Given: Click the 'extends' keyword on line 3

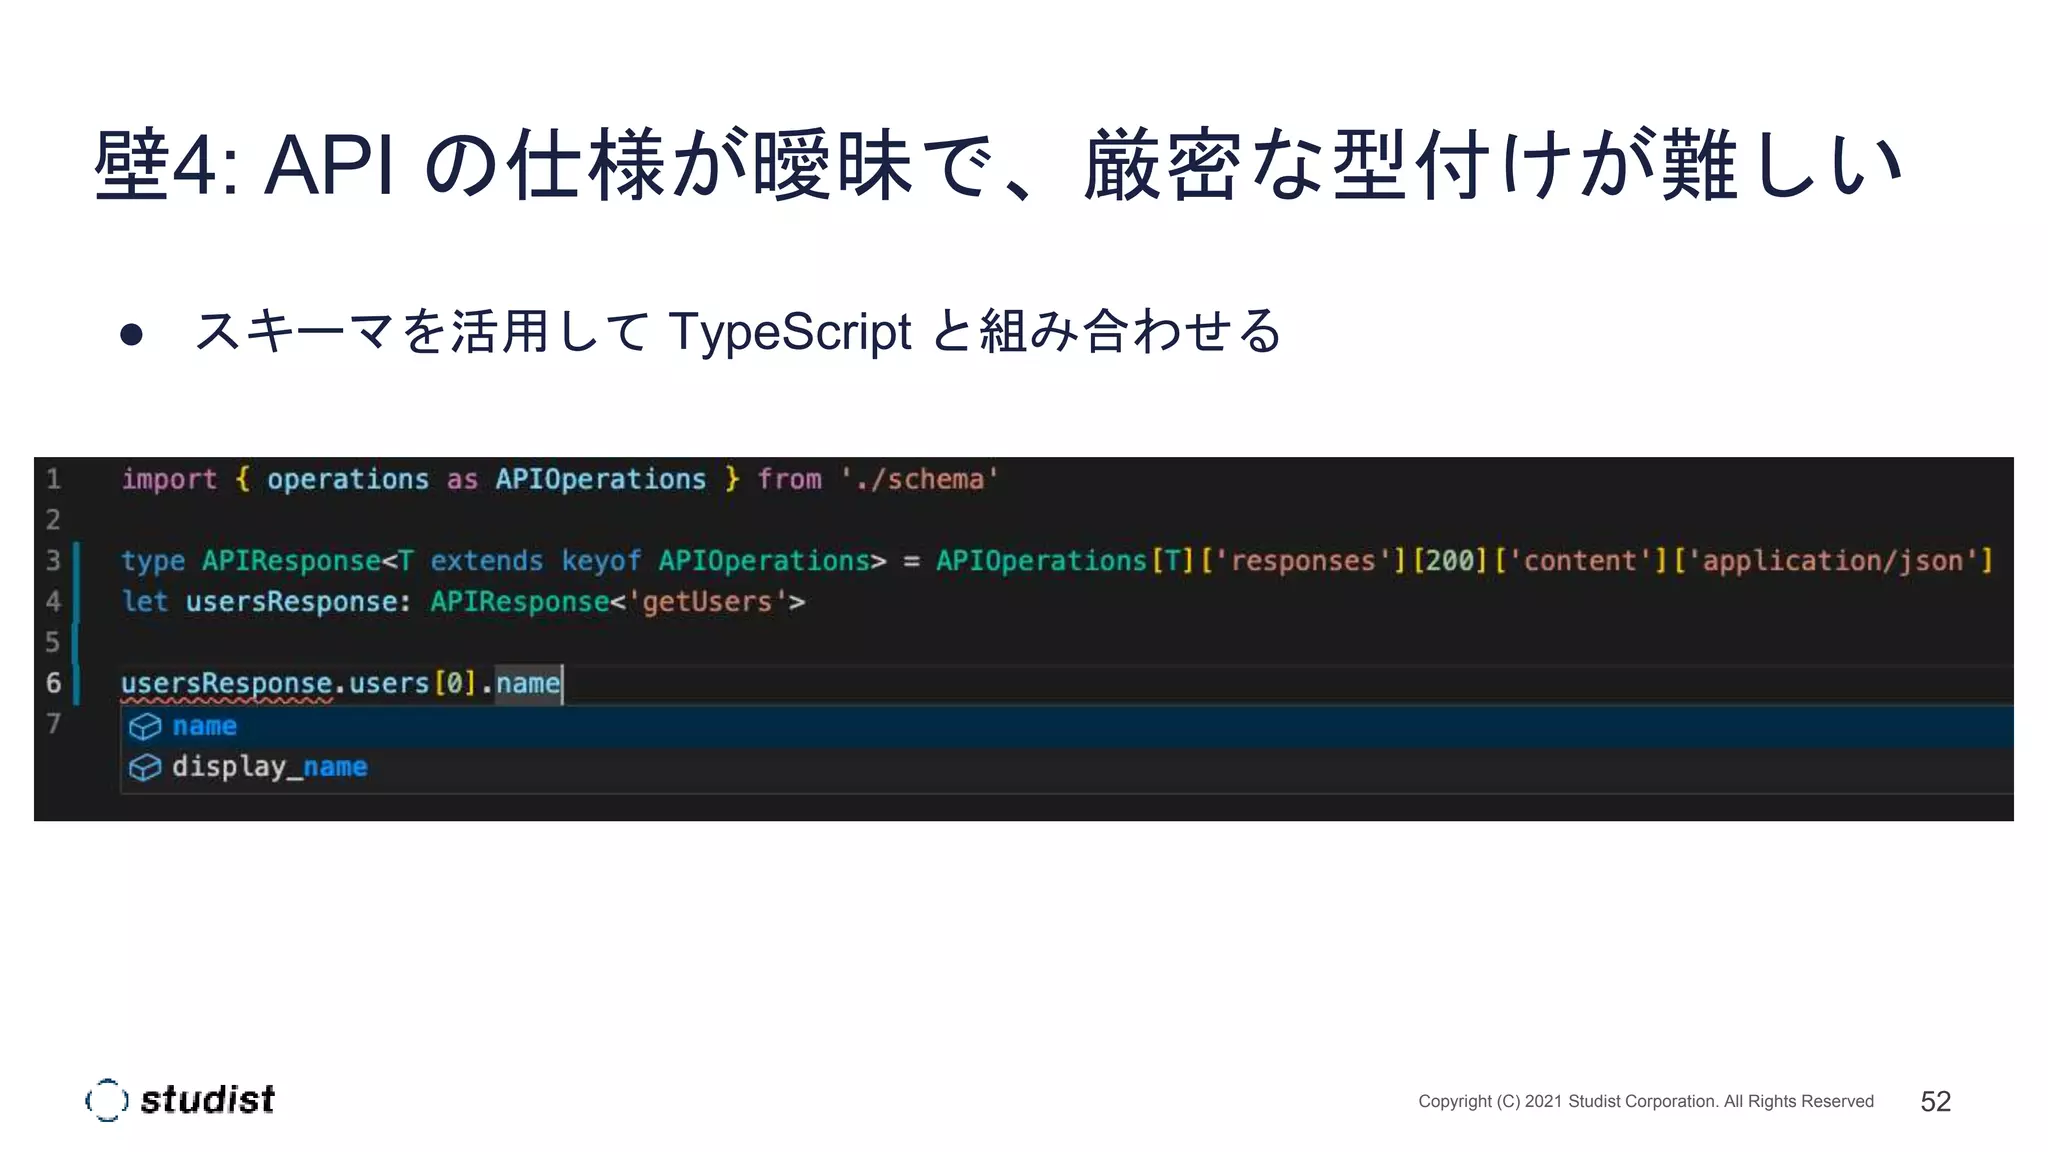Looking at the screenshot, I should click(x=487, y=561).
